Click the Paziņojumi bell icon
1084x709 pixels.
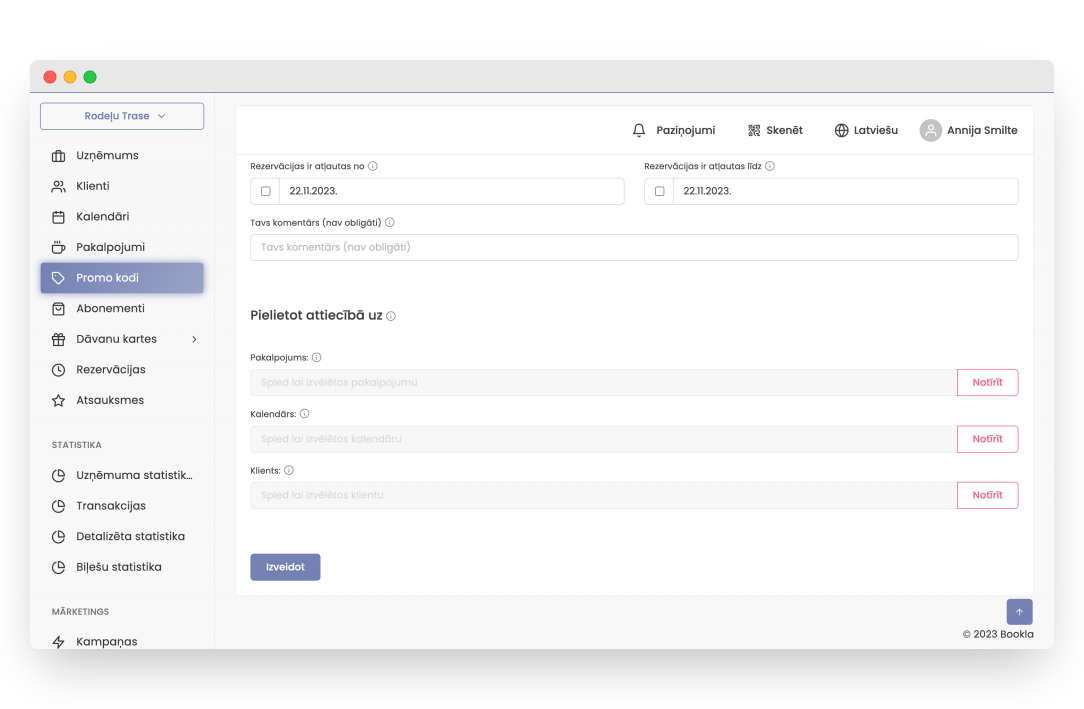[639, 130]
